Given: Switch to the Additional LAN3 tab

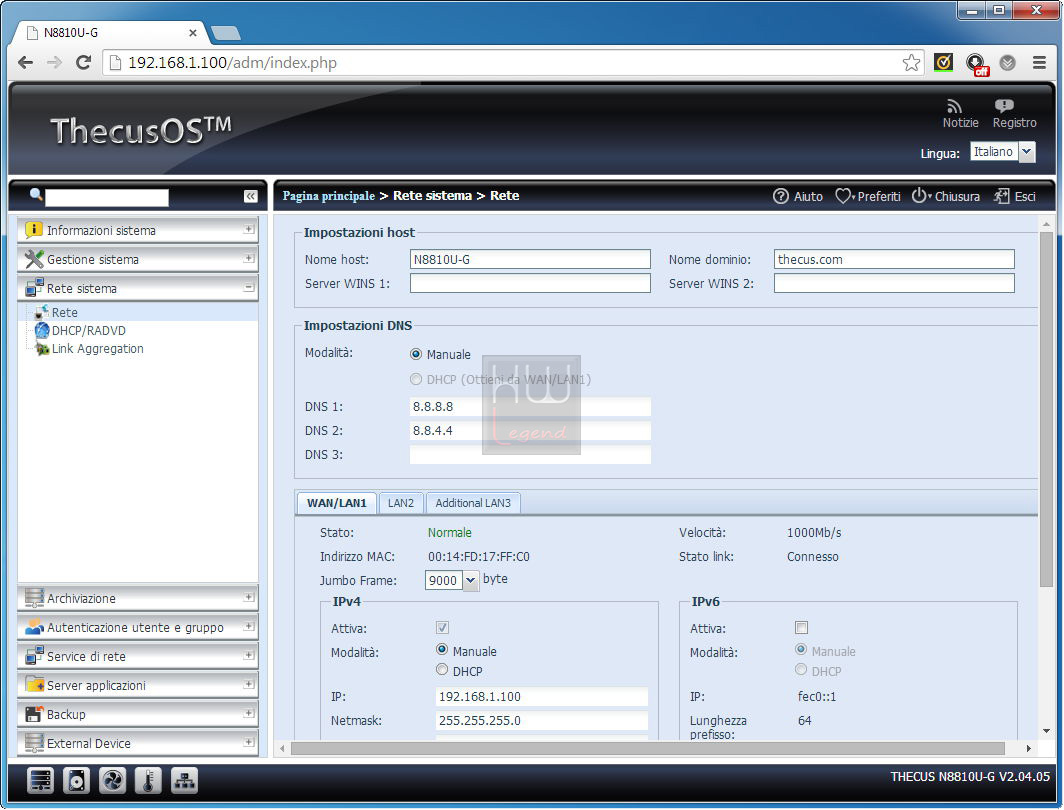Looking at the screenshot, I should coord(473,503).
